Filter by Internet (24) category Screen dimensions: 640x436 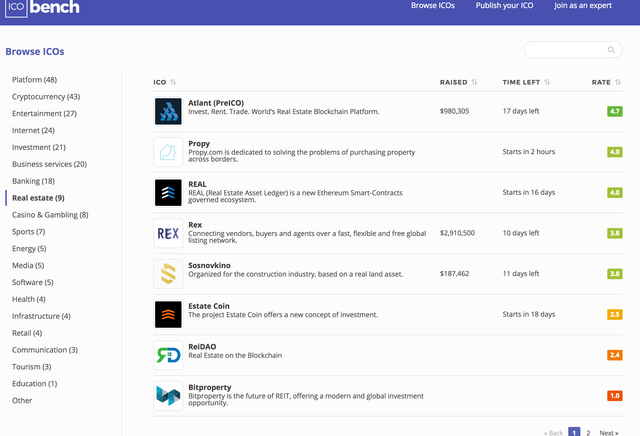[33, 130]
